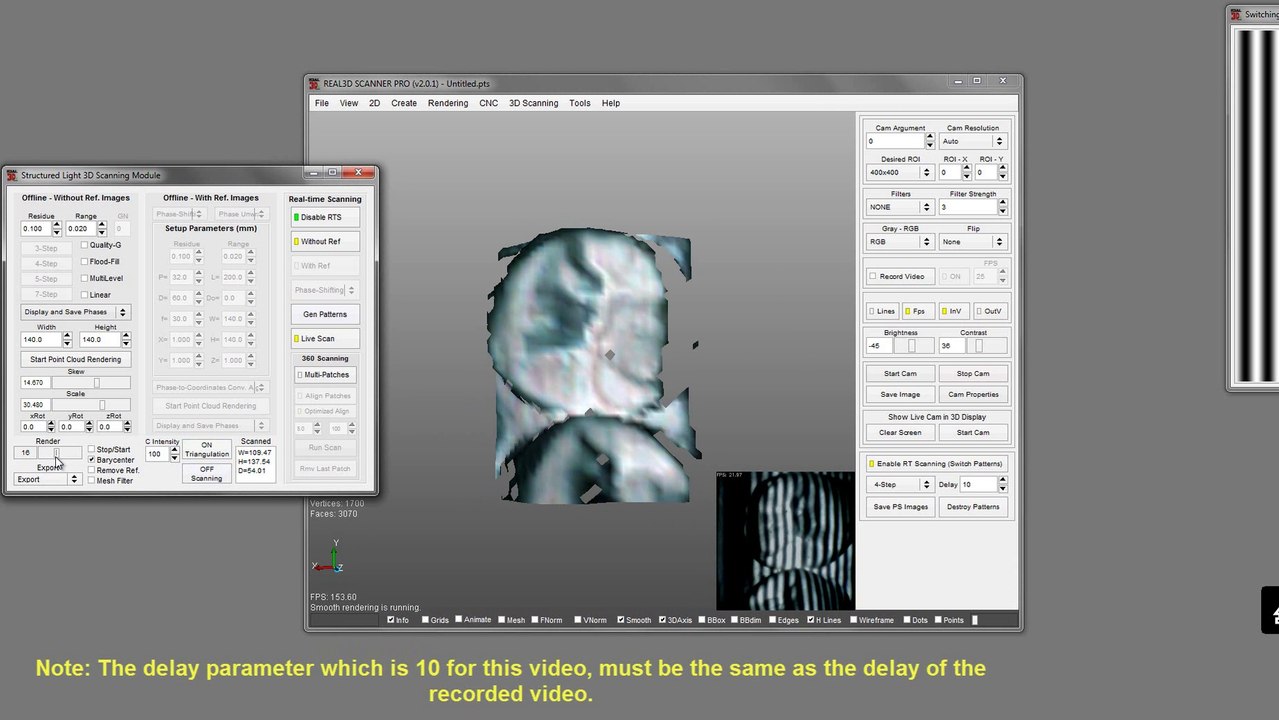The height and width of the screenshot is (720, 1279).
Task: Open the Rendering menu
Action: point(447,103)
